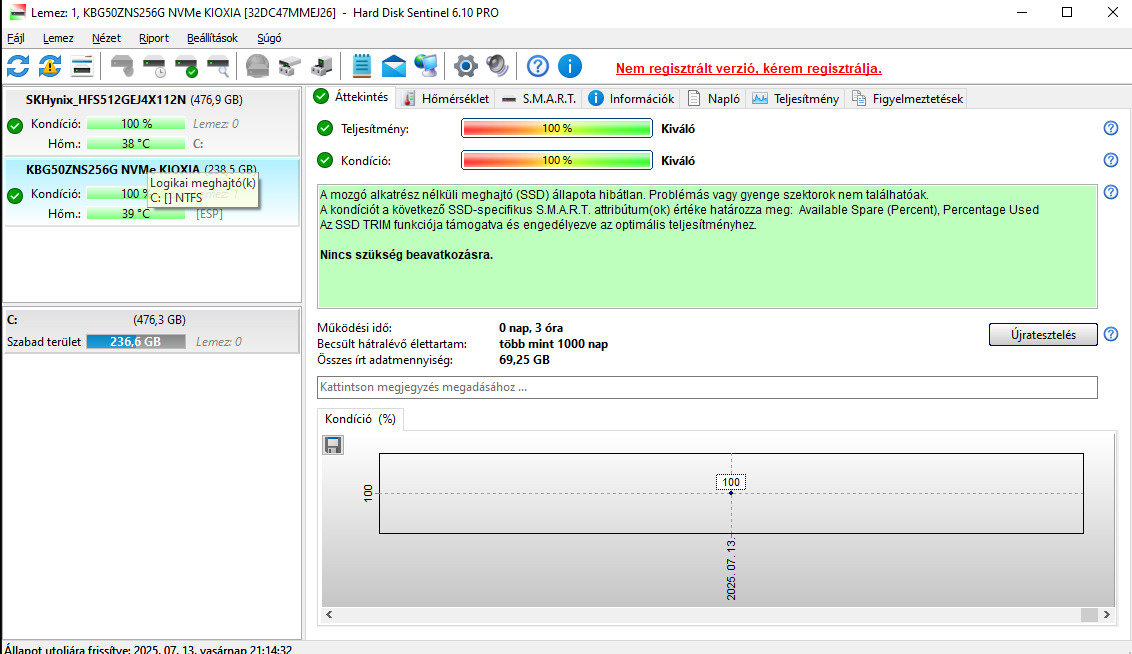Click the blue envelope e-mail icon
This screenshot has height=654, width=1132.
[x=393, y=66]
